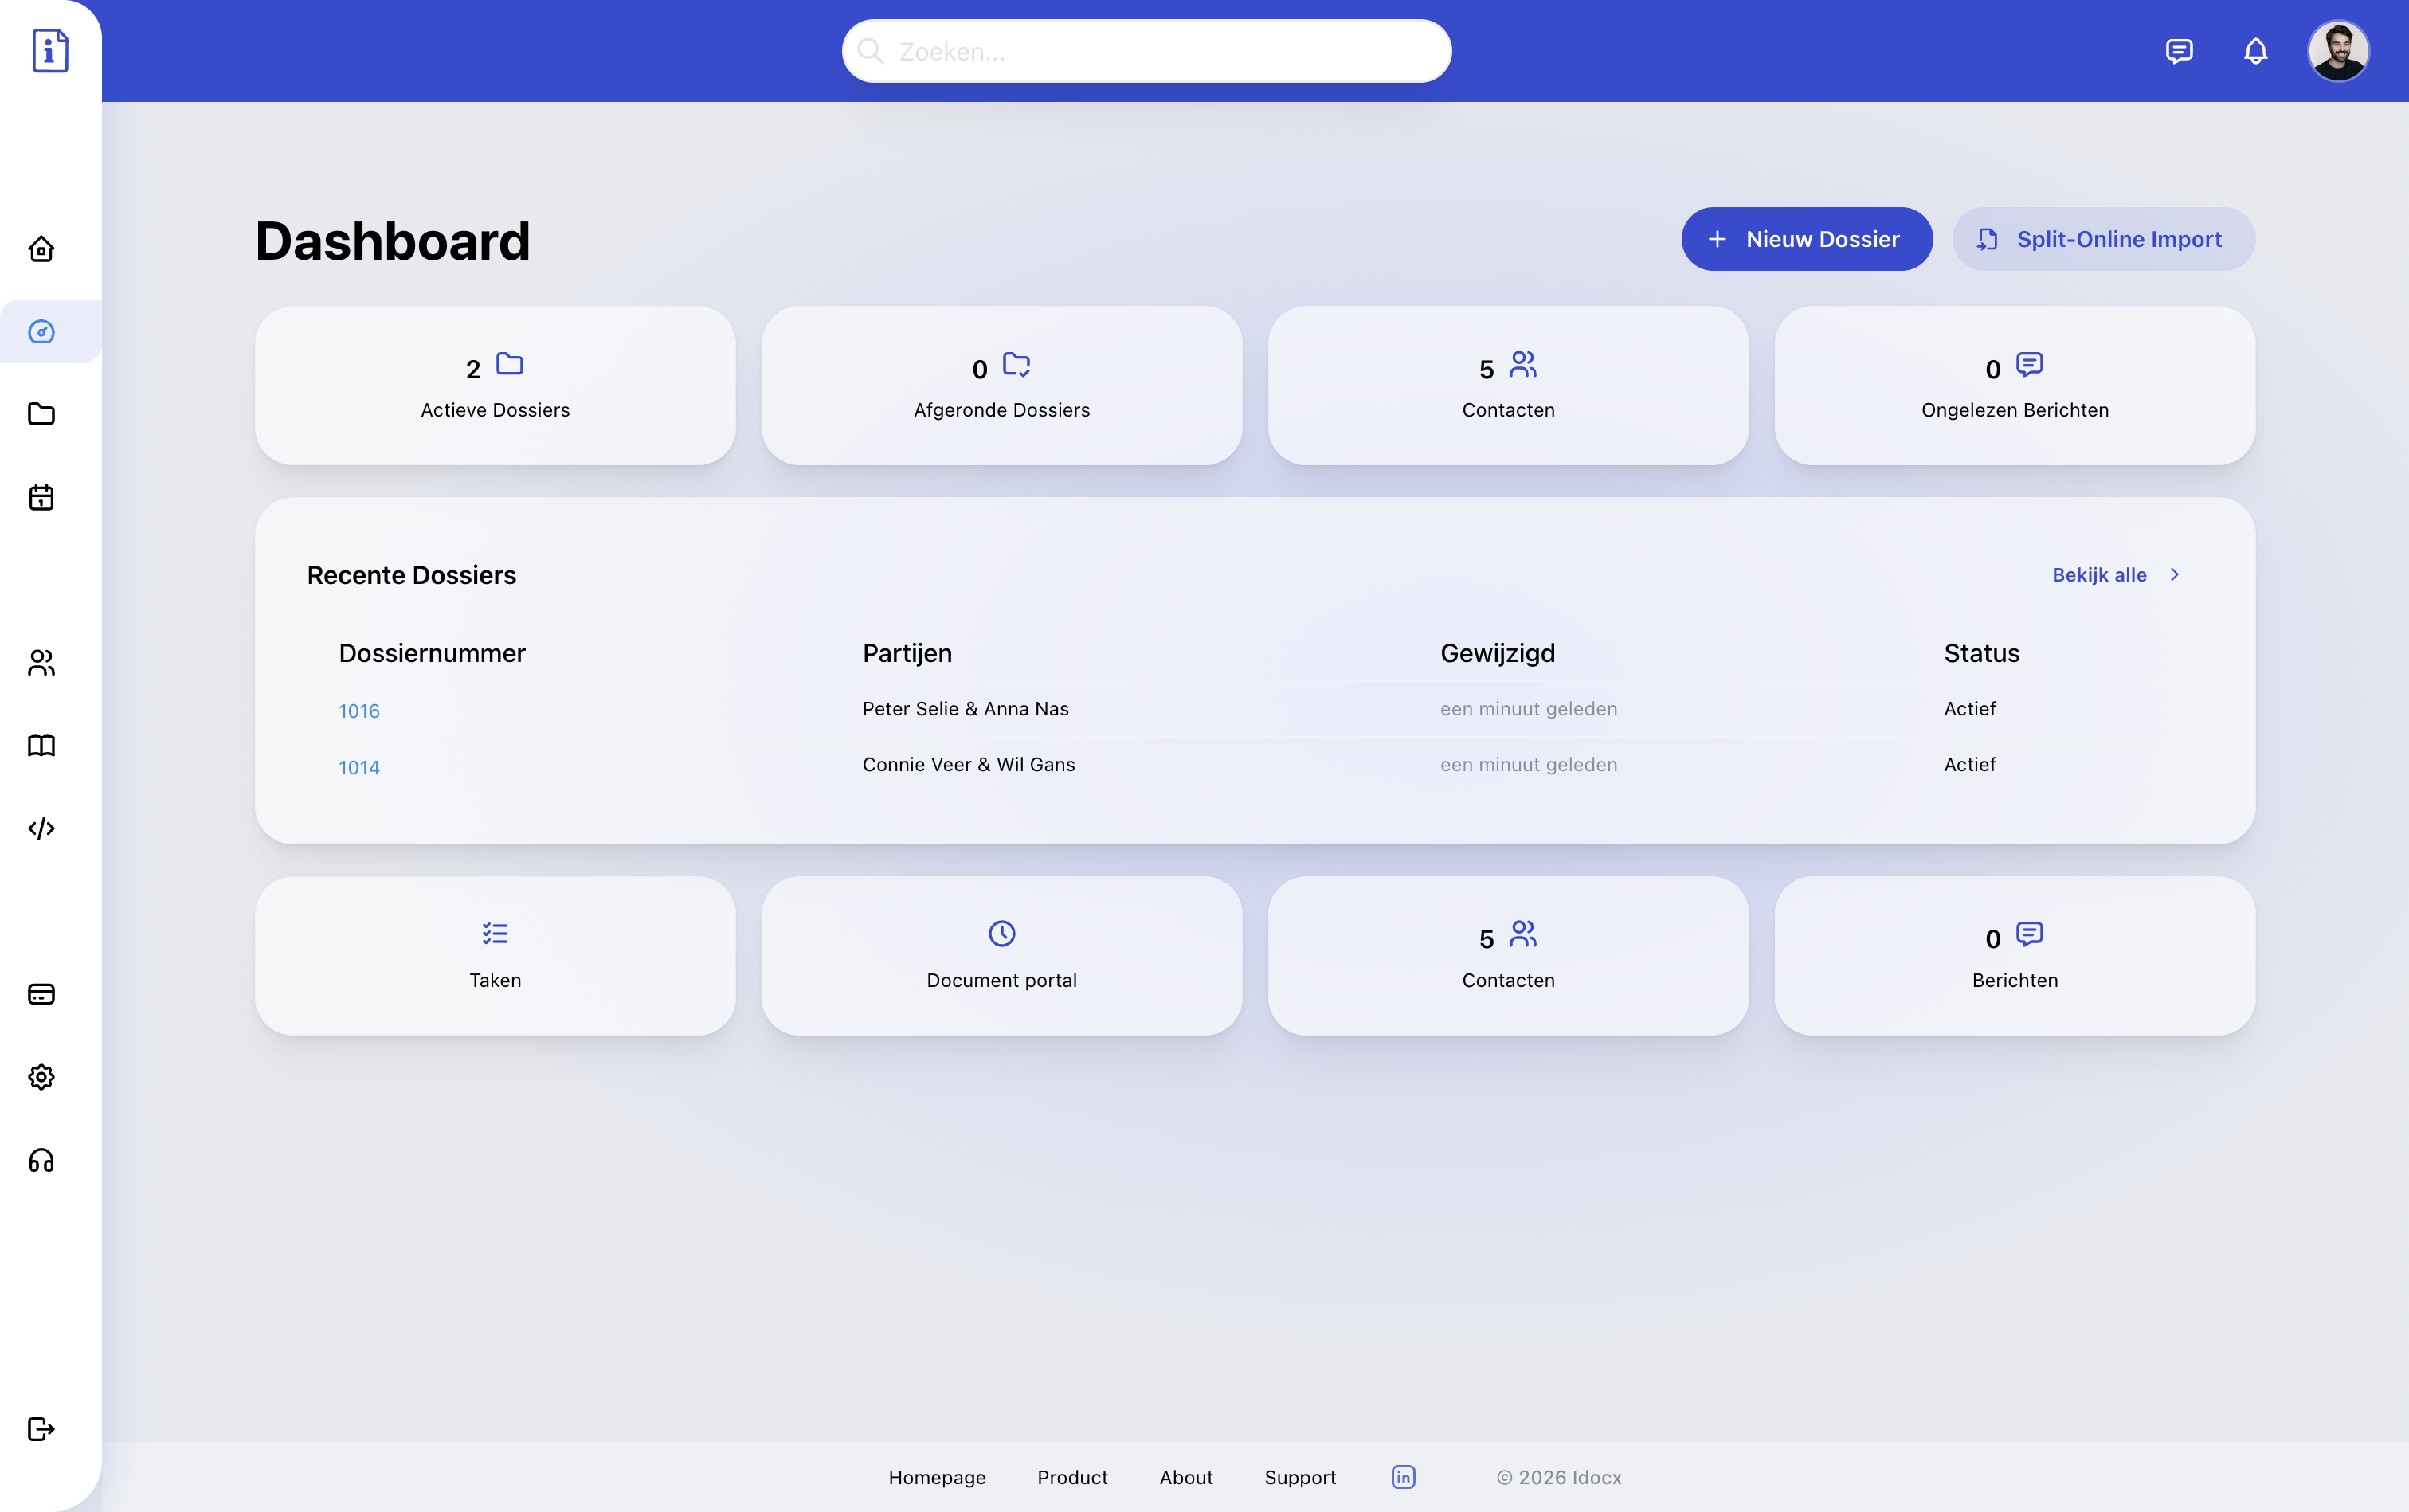
Task: Open the user profile avatar
Action: 2337,51
